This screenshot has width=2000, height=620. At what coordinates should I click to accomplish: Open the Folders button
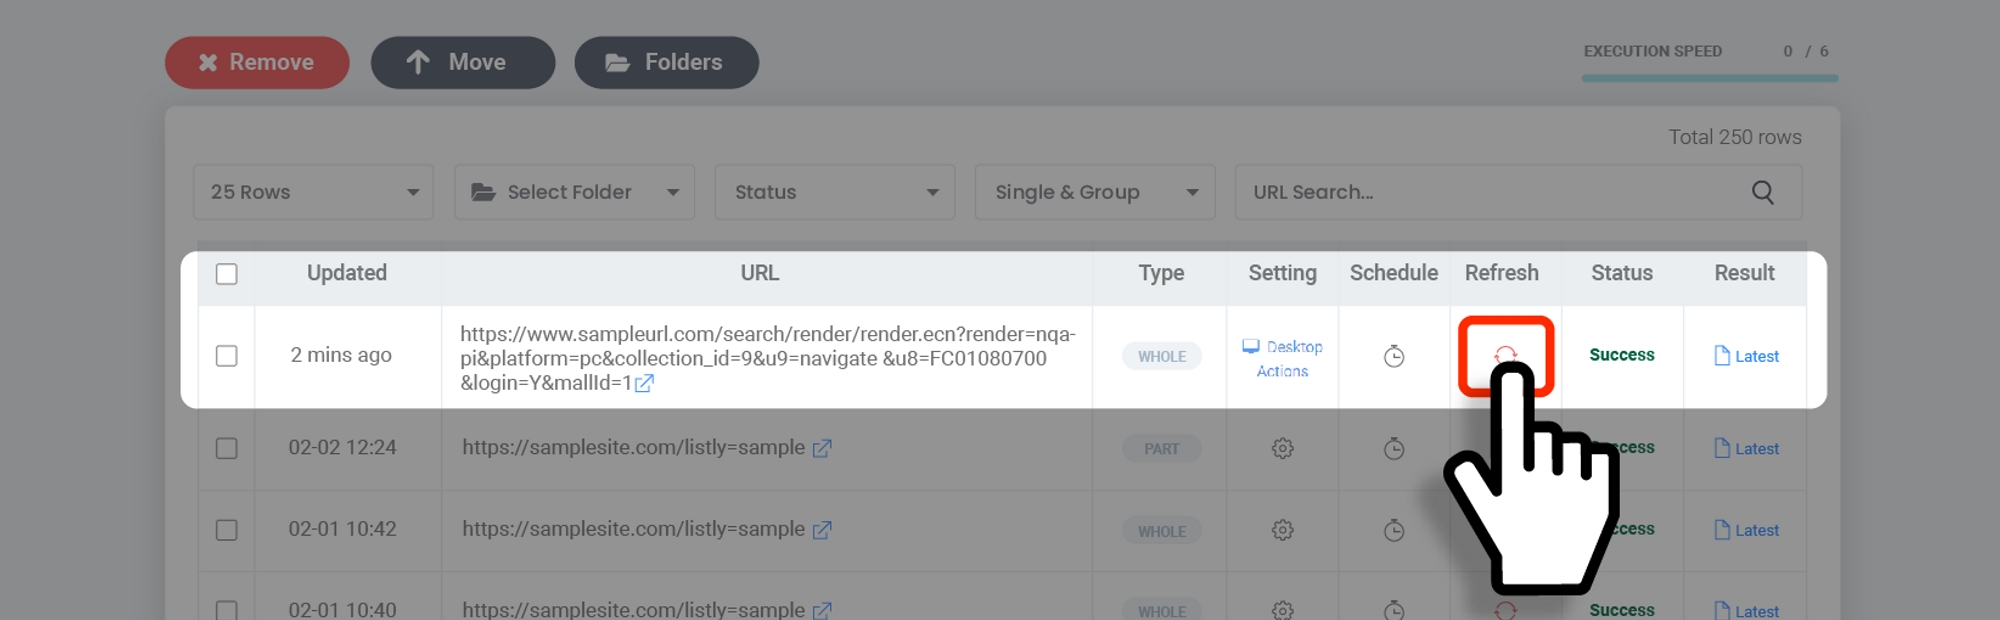666,62
